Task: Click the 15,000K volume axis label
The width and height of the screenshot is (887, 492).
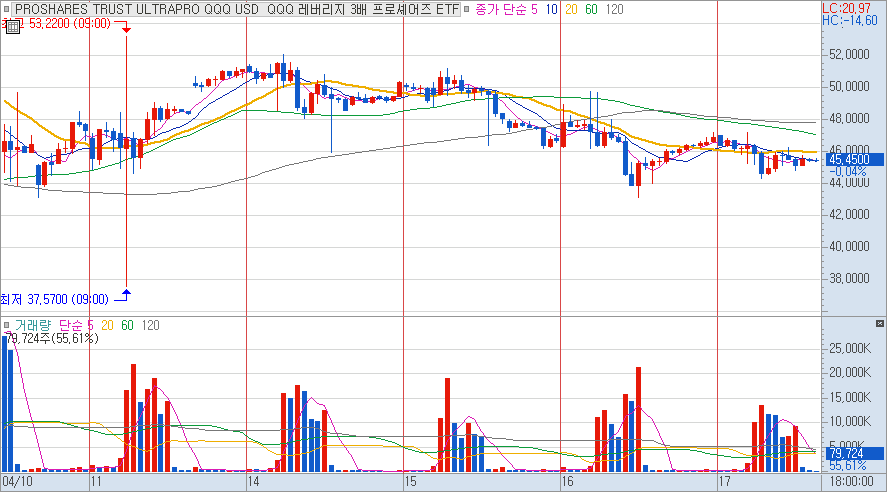Action: (850, 398)
